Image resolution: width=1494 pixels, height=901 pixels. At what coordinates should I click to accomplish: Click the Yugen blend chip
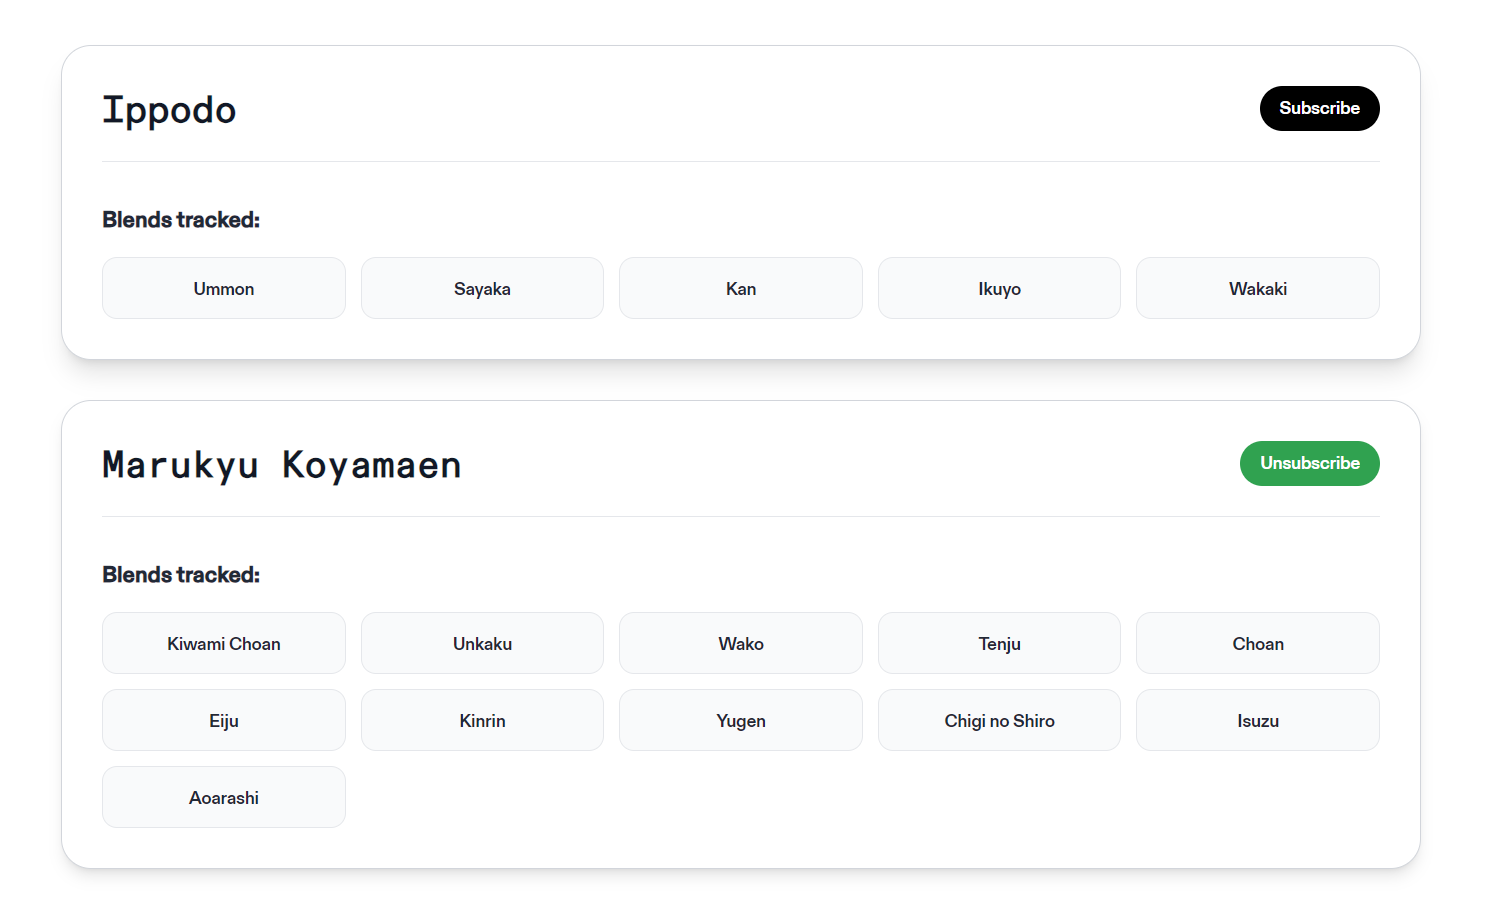pyautogui.click(x=741, y=720)
